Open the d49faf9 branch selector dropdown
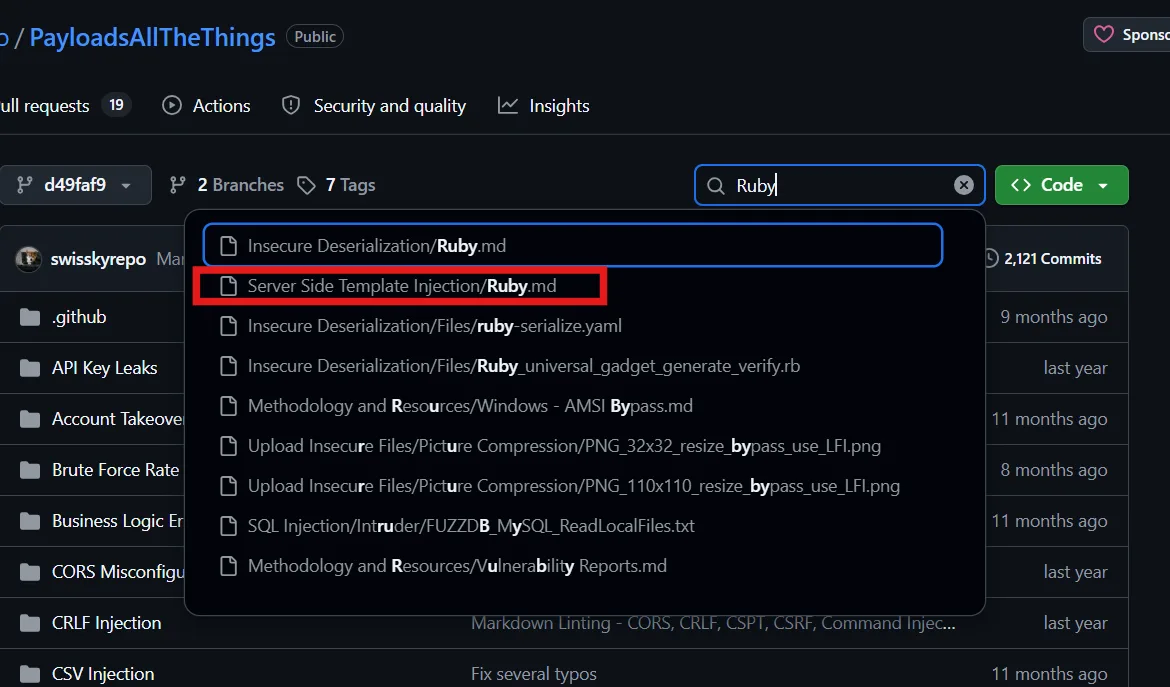 [75, 185]
